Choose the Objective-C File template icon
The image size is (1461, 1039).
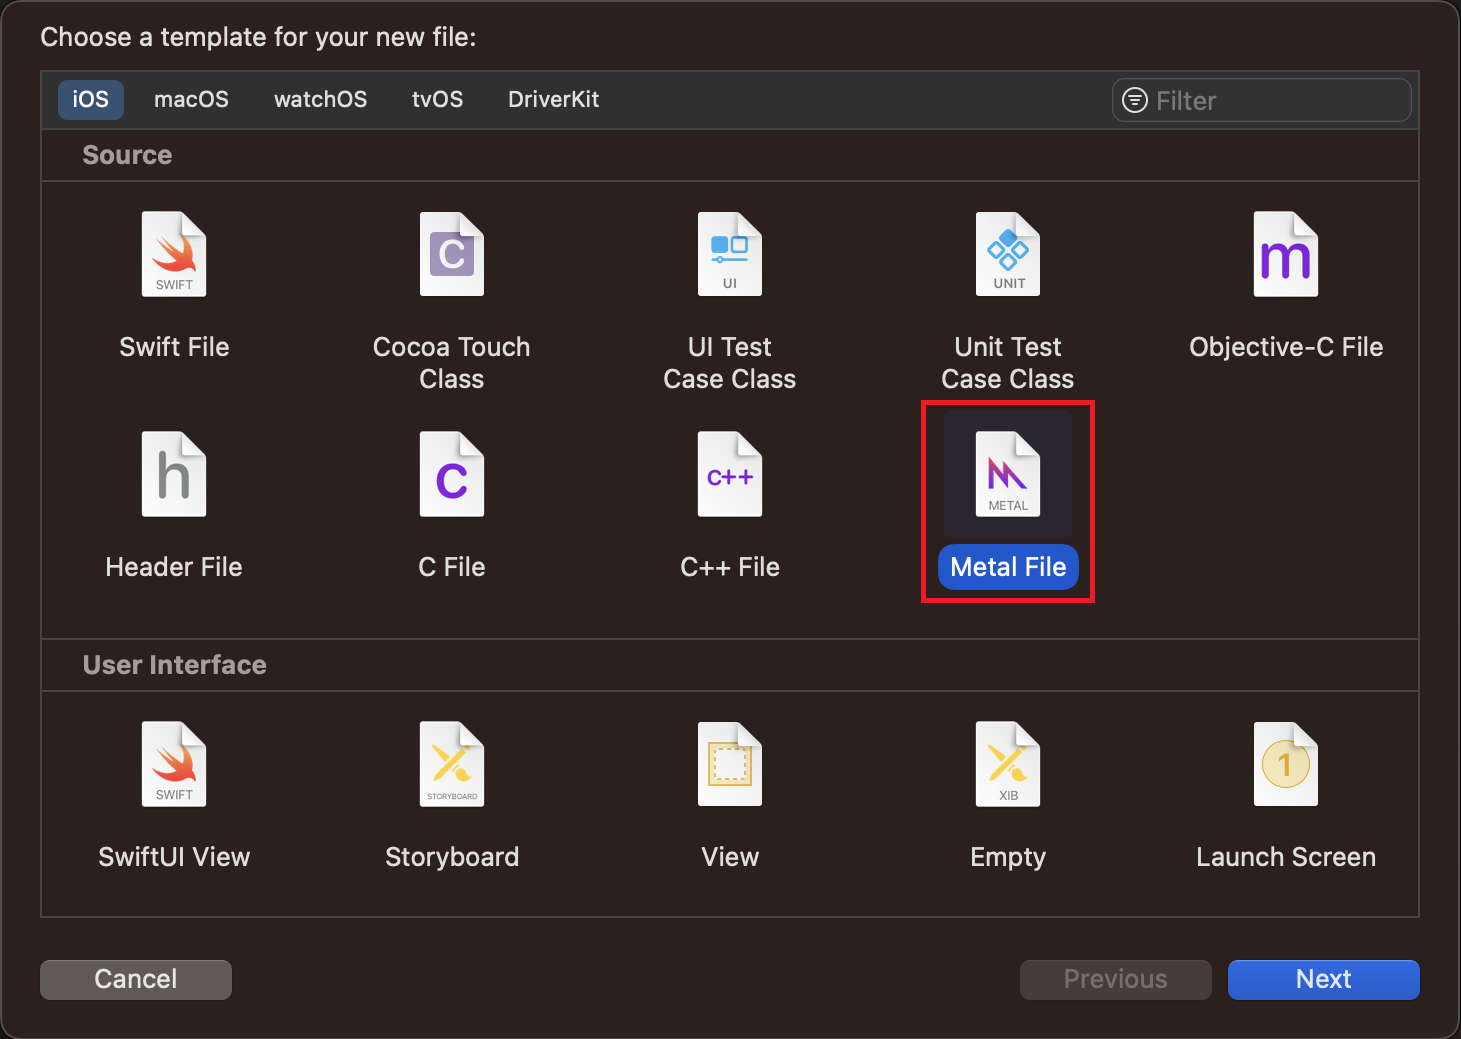tap(1286, 254)
